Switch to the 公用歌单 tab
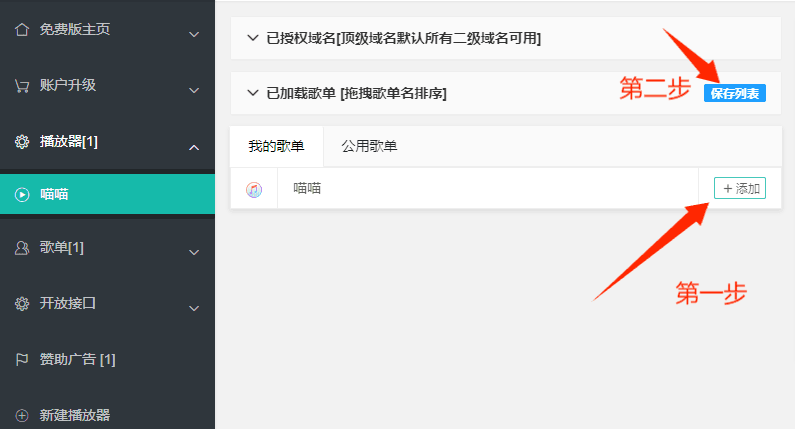The width and height of the screenshot is (795, 429). [x=369, y=147]
